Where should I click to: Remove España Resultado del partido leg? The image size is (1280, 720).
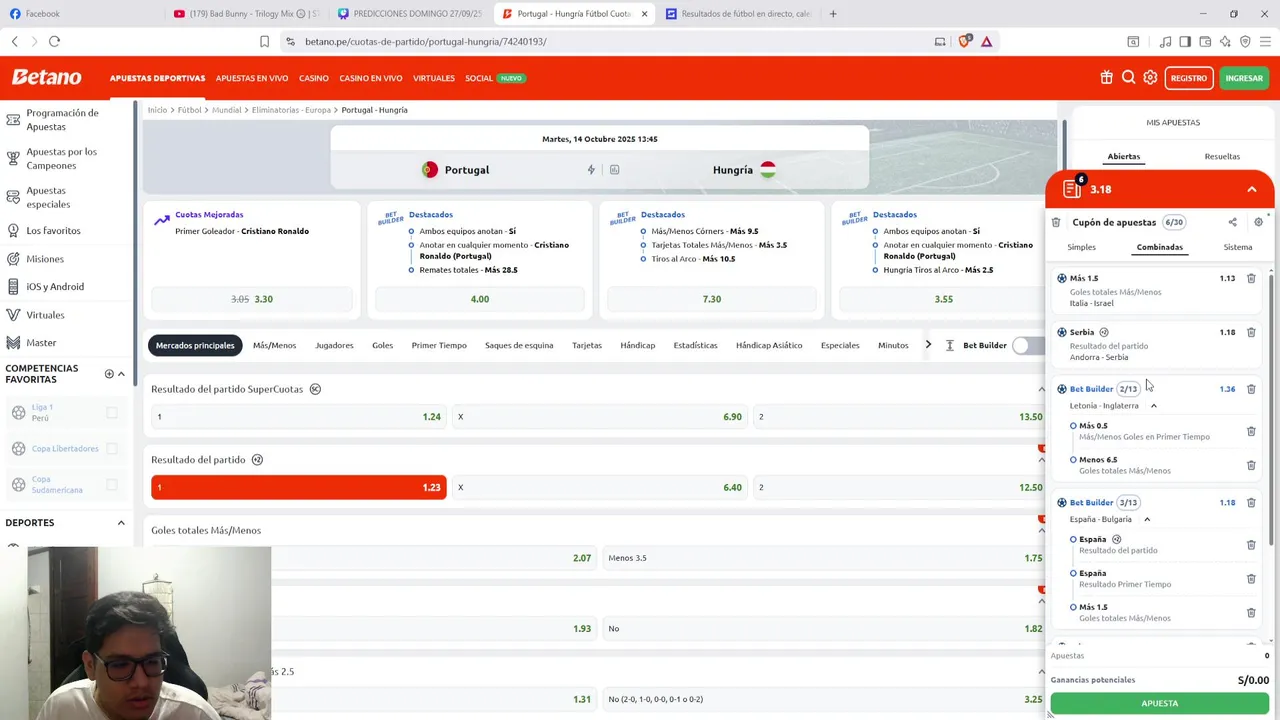click(x=1251, y=545)
